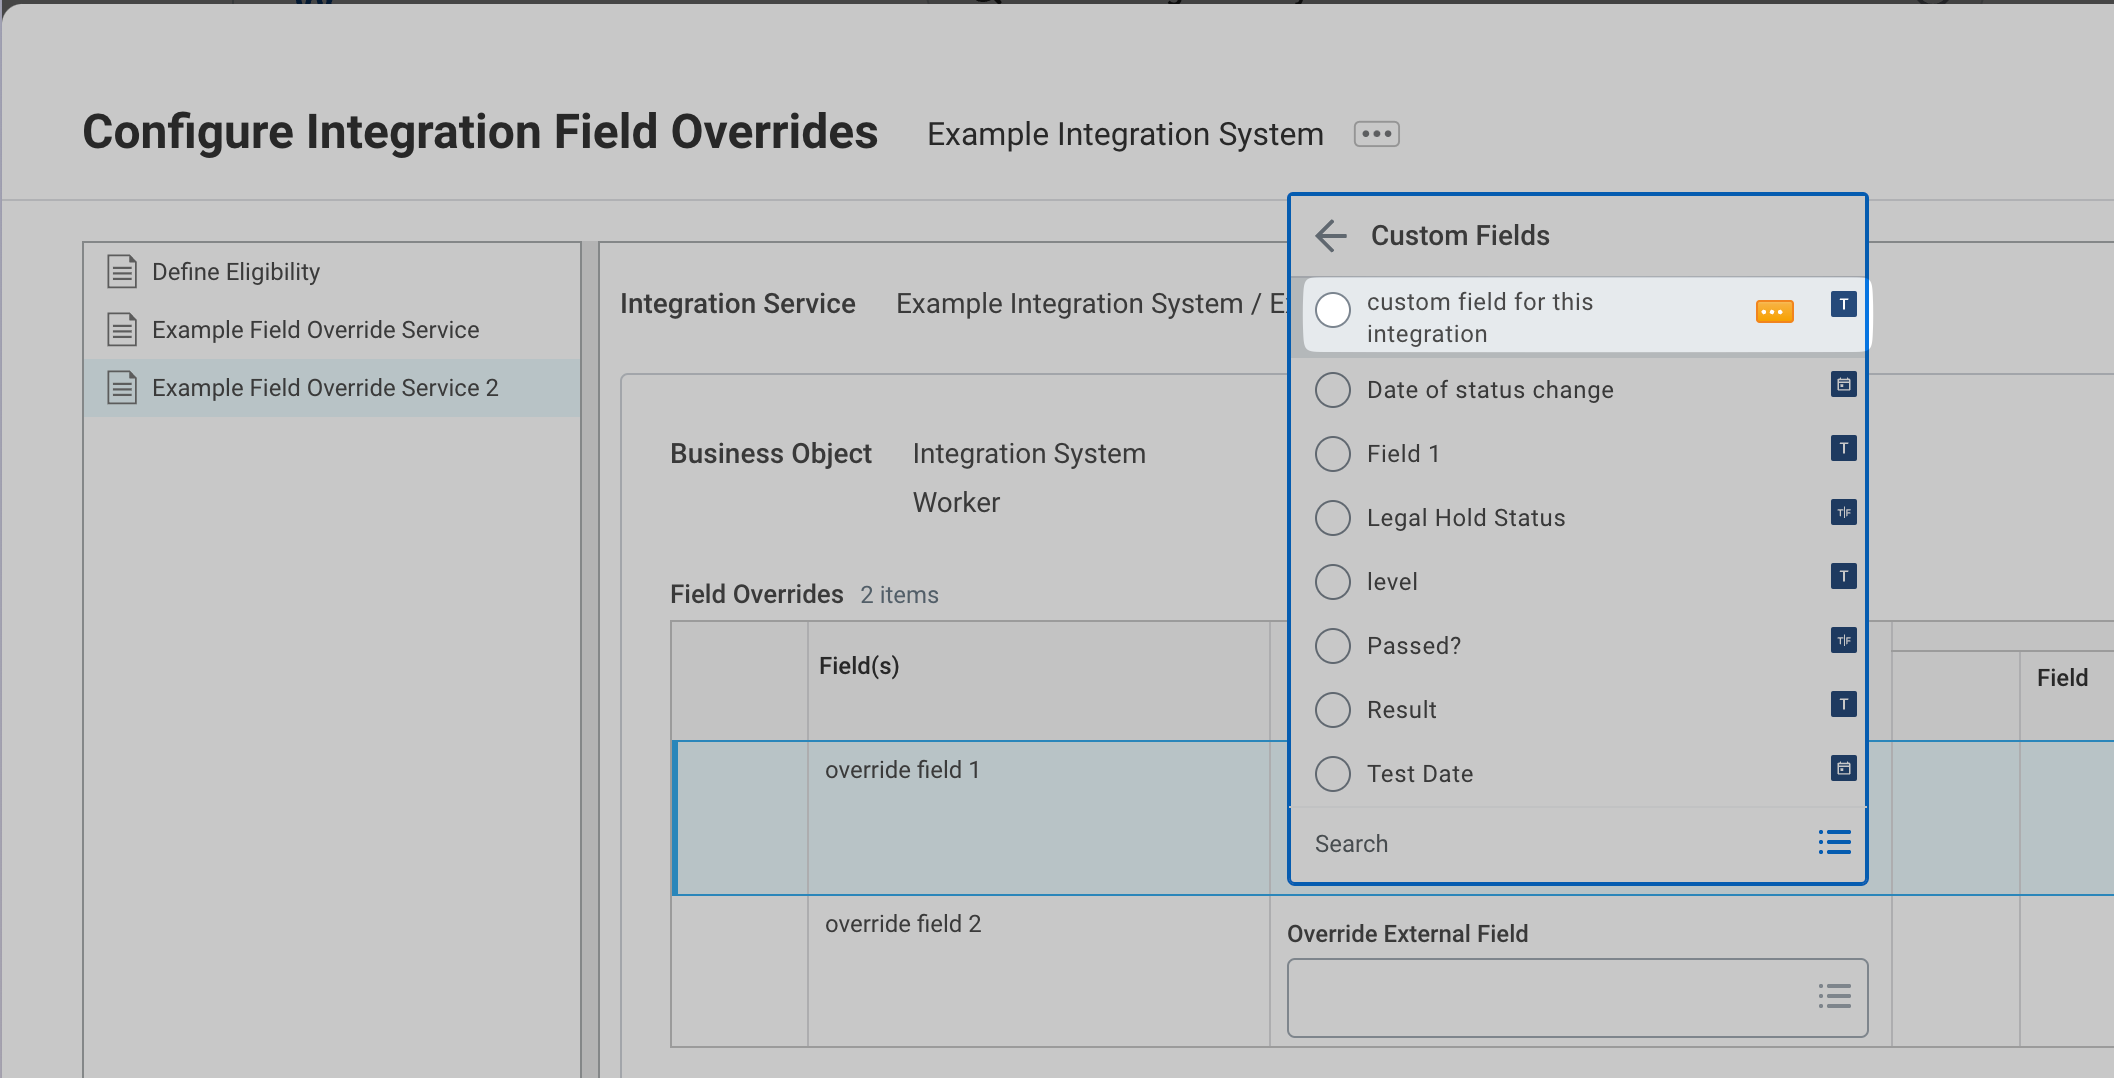Open related actions for Example Integration System

point(1376,134)
